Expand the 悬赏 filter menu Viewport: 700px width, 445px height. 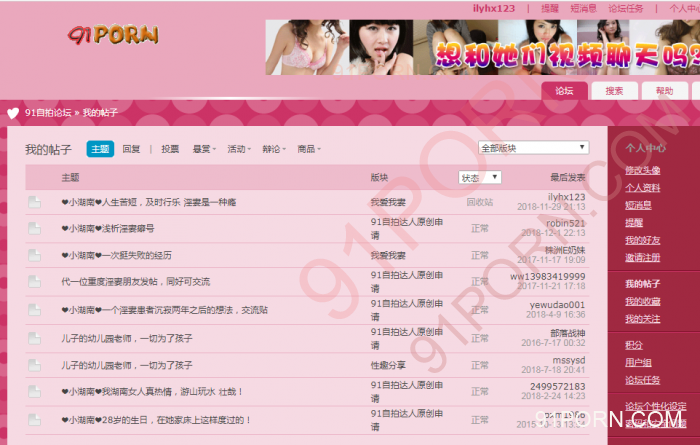click(204, 149)
